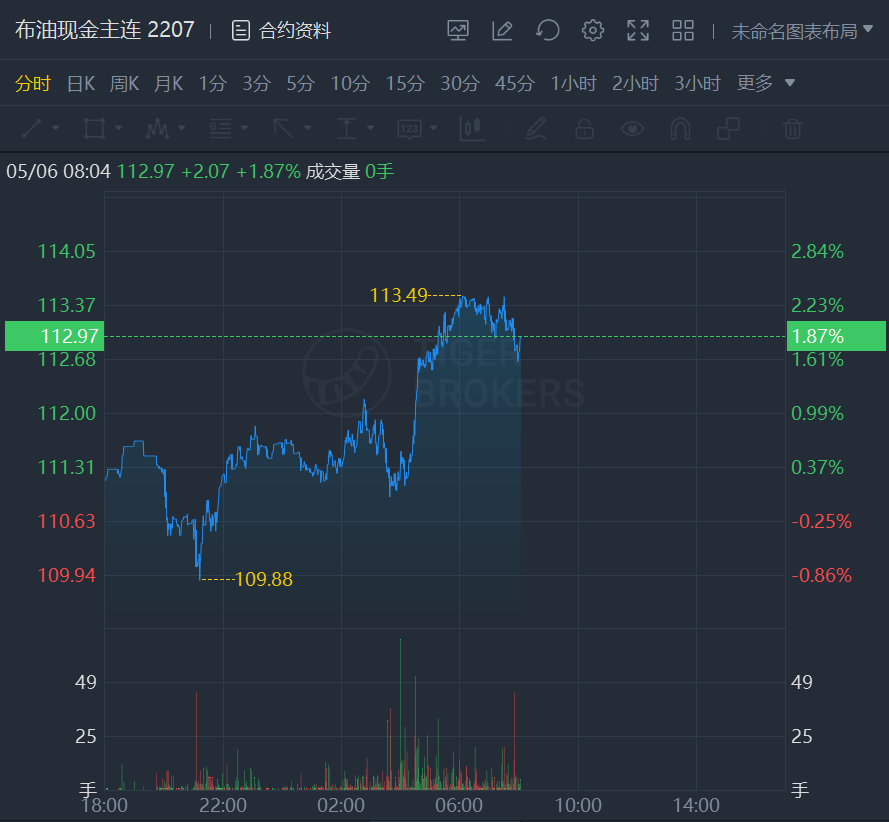Screen dimensions: 889x822
Task: Click the edit note pencil icon
Action: coord(502,31)
